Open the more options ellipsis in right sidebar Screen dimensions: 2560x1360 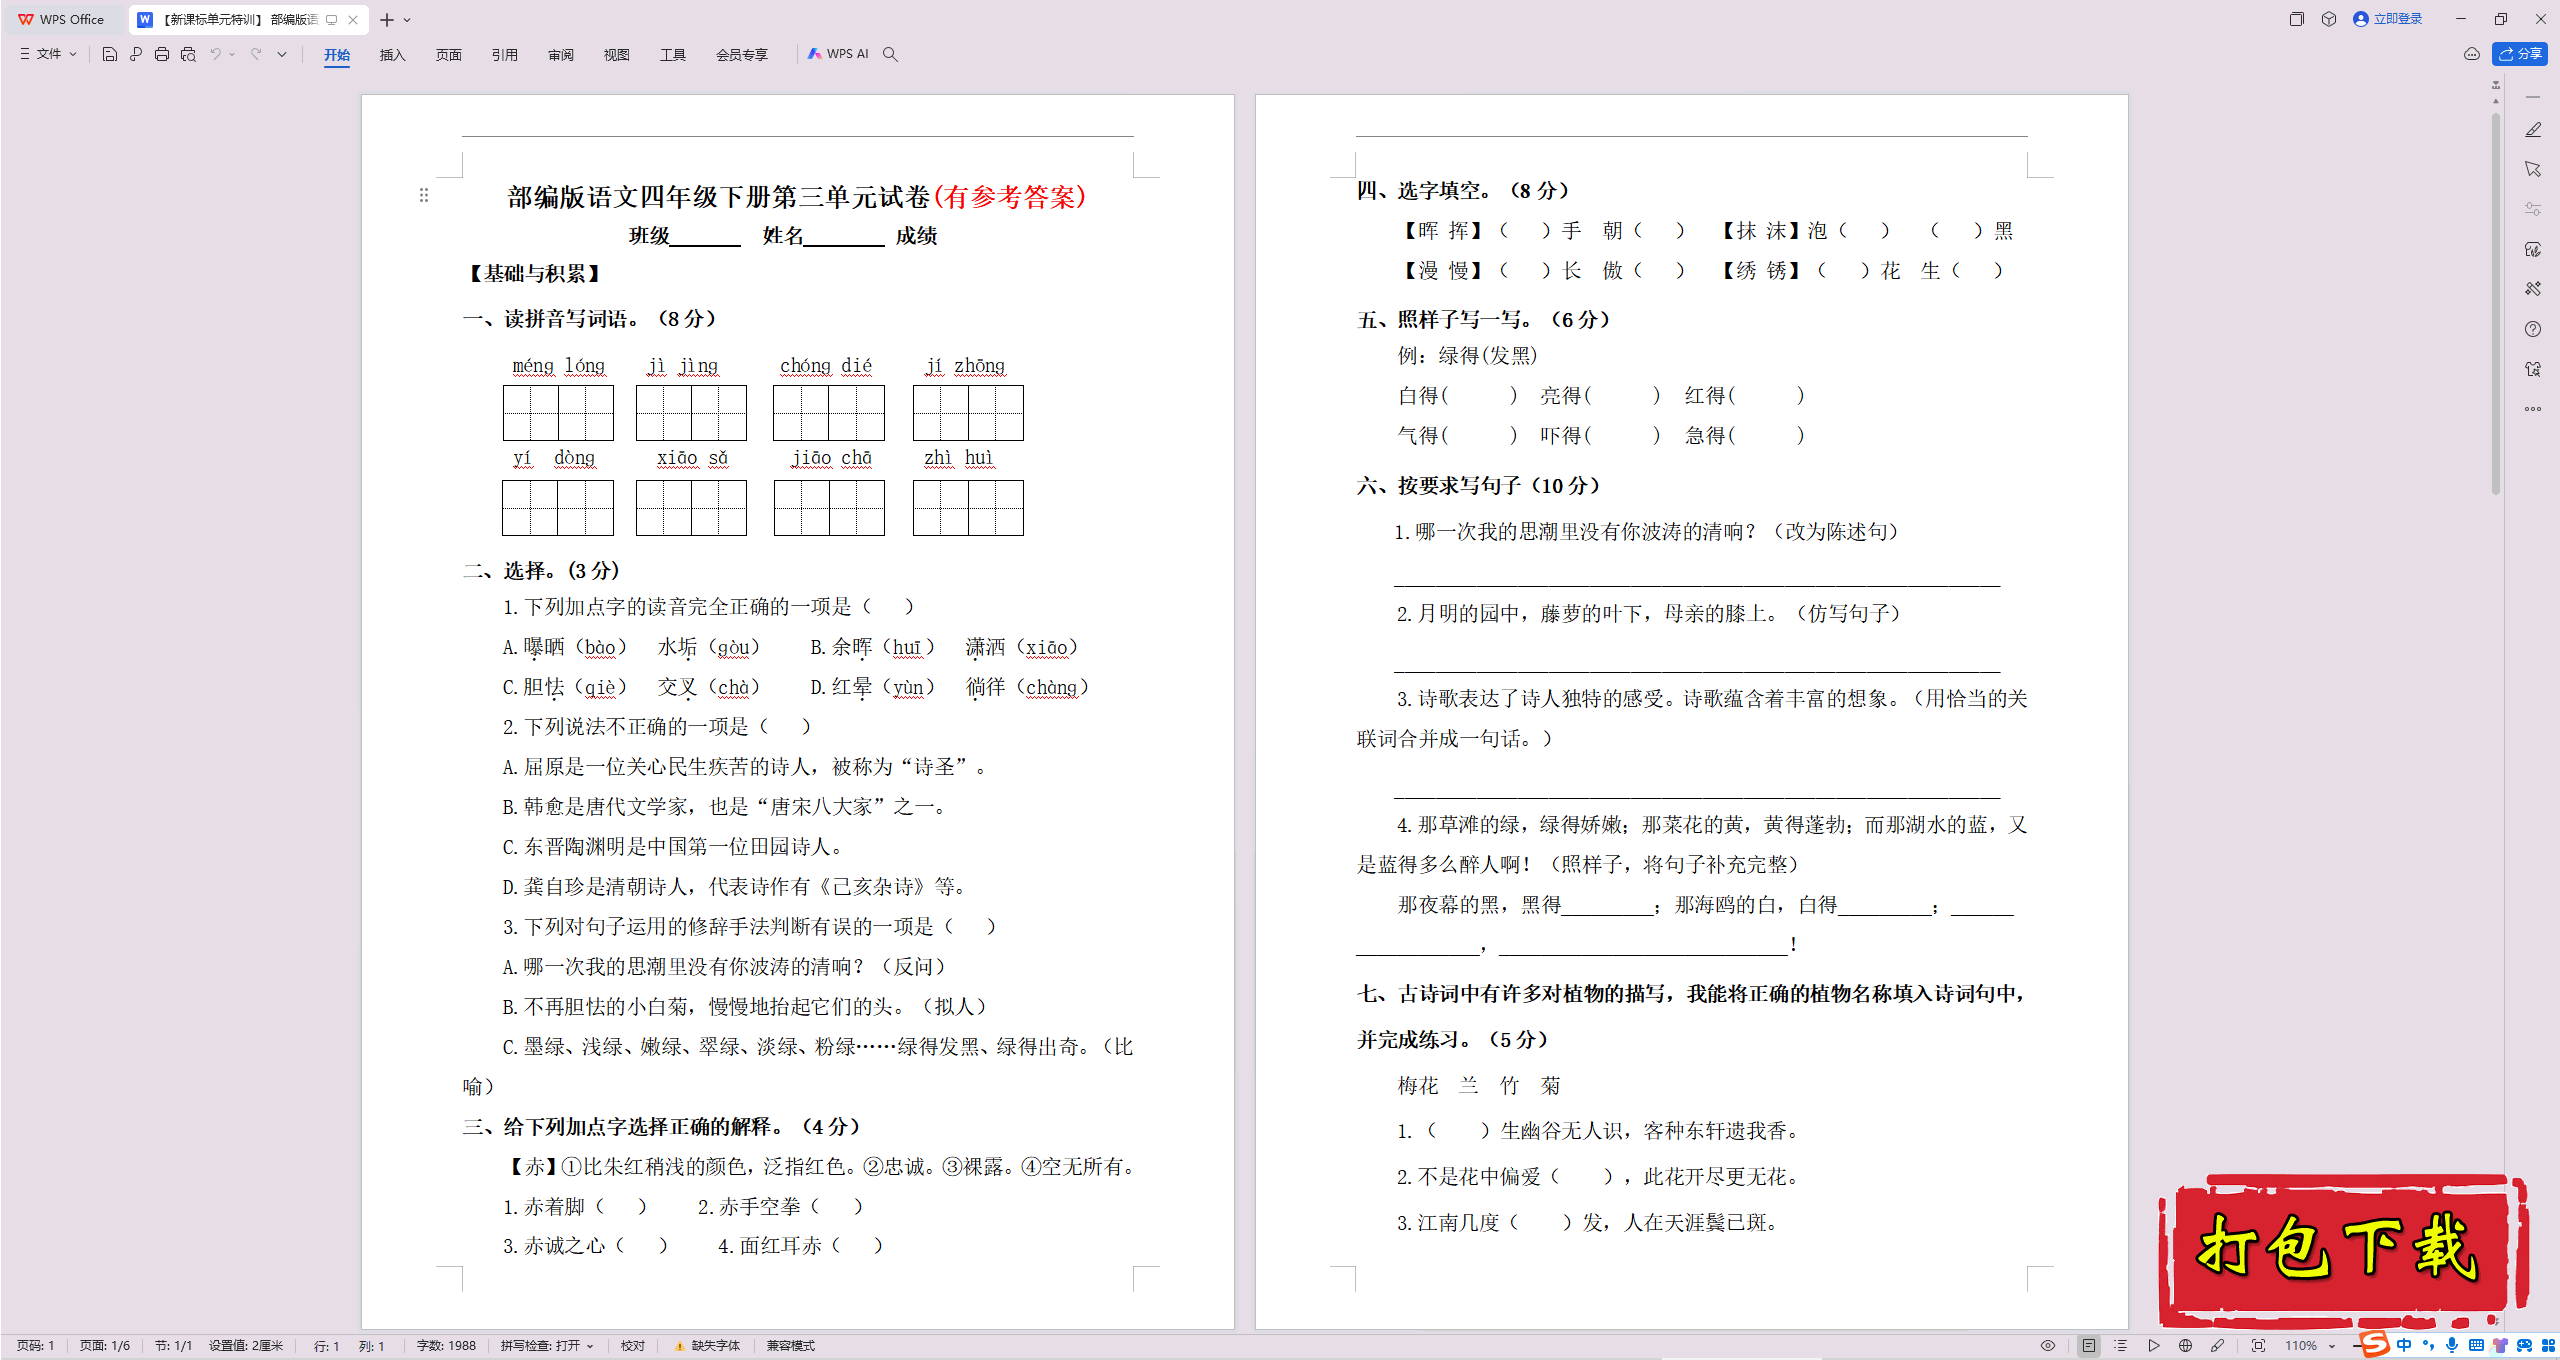pos(2533,409)
